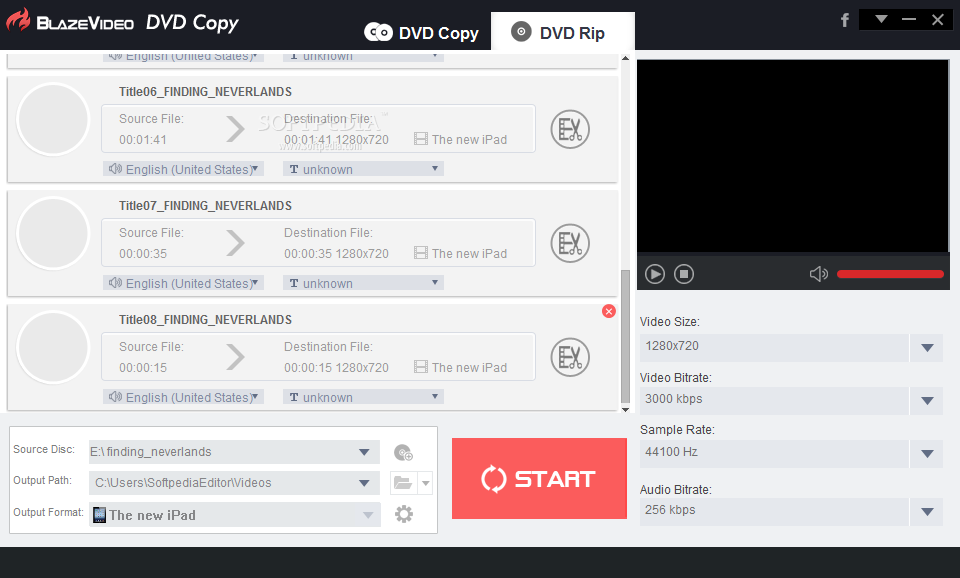
Task: Click the 256 kbps audio bitrate field
Action: (774, 512)
